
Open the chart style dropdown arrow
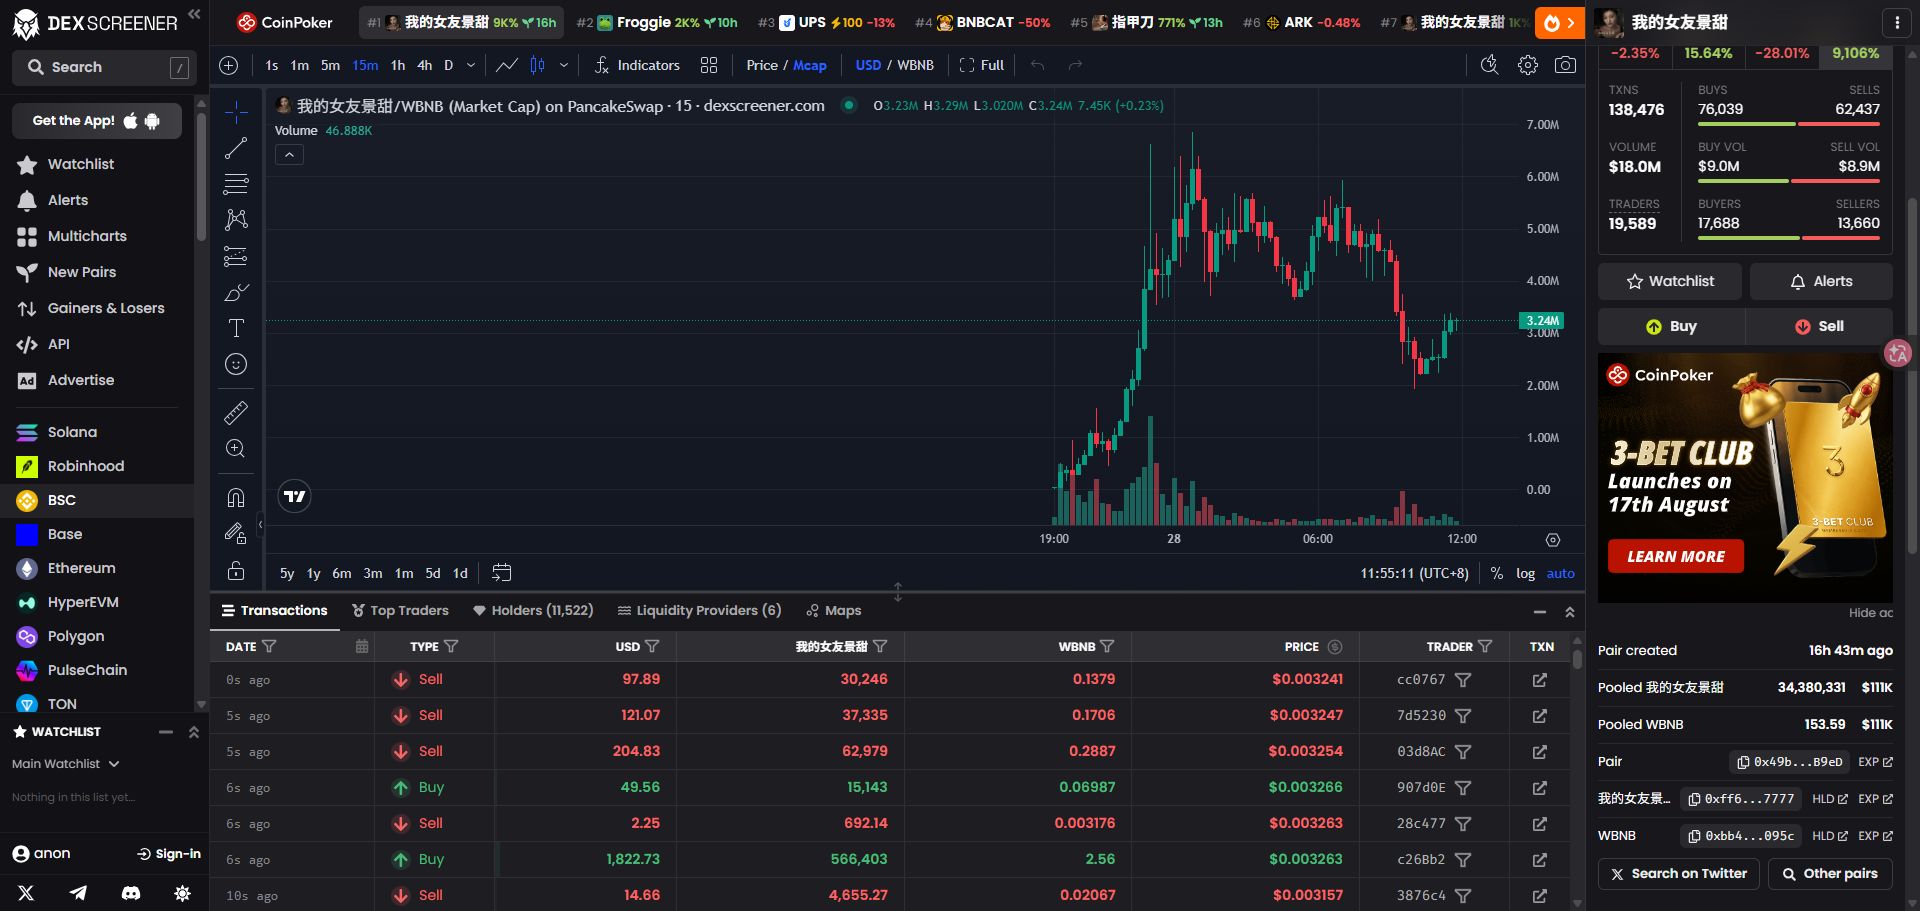(564, 65)
